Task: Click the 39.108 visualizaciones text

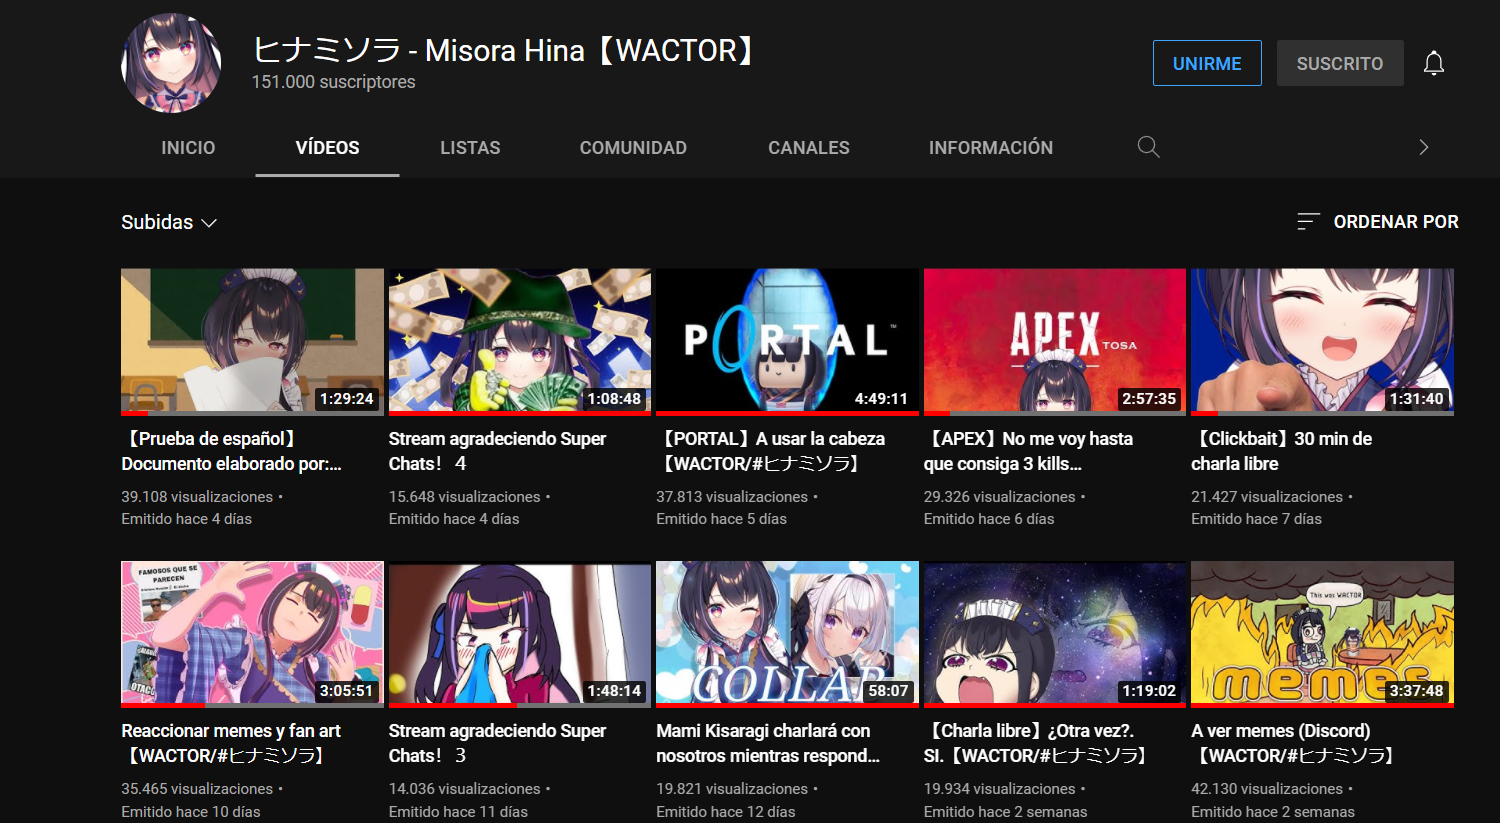Action: (197, 497)
